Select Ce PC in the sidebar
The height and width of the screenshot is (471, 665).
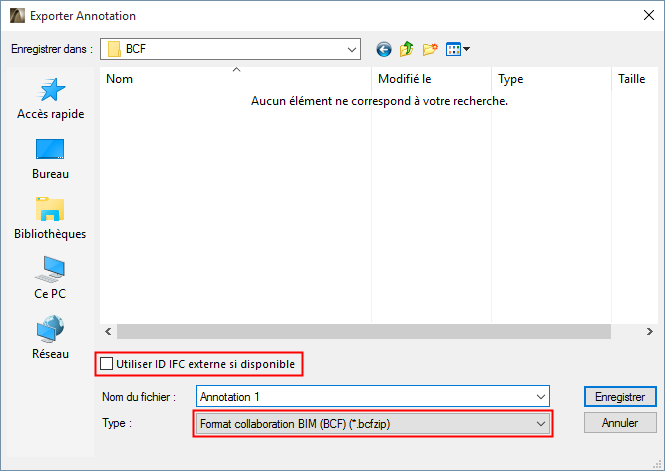(x=50, y=279)
